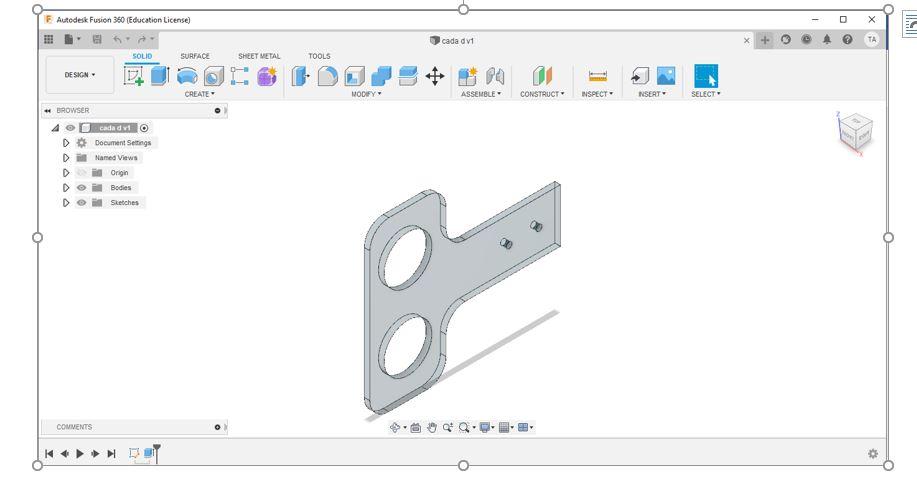Select the Insert Derive icon
This screenshot has width=917, height=480.
[640, 76]
